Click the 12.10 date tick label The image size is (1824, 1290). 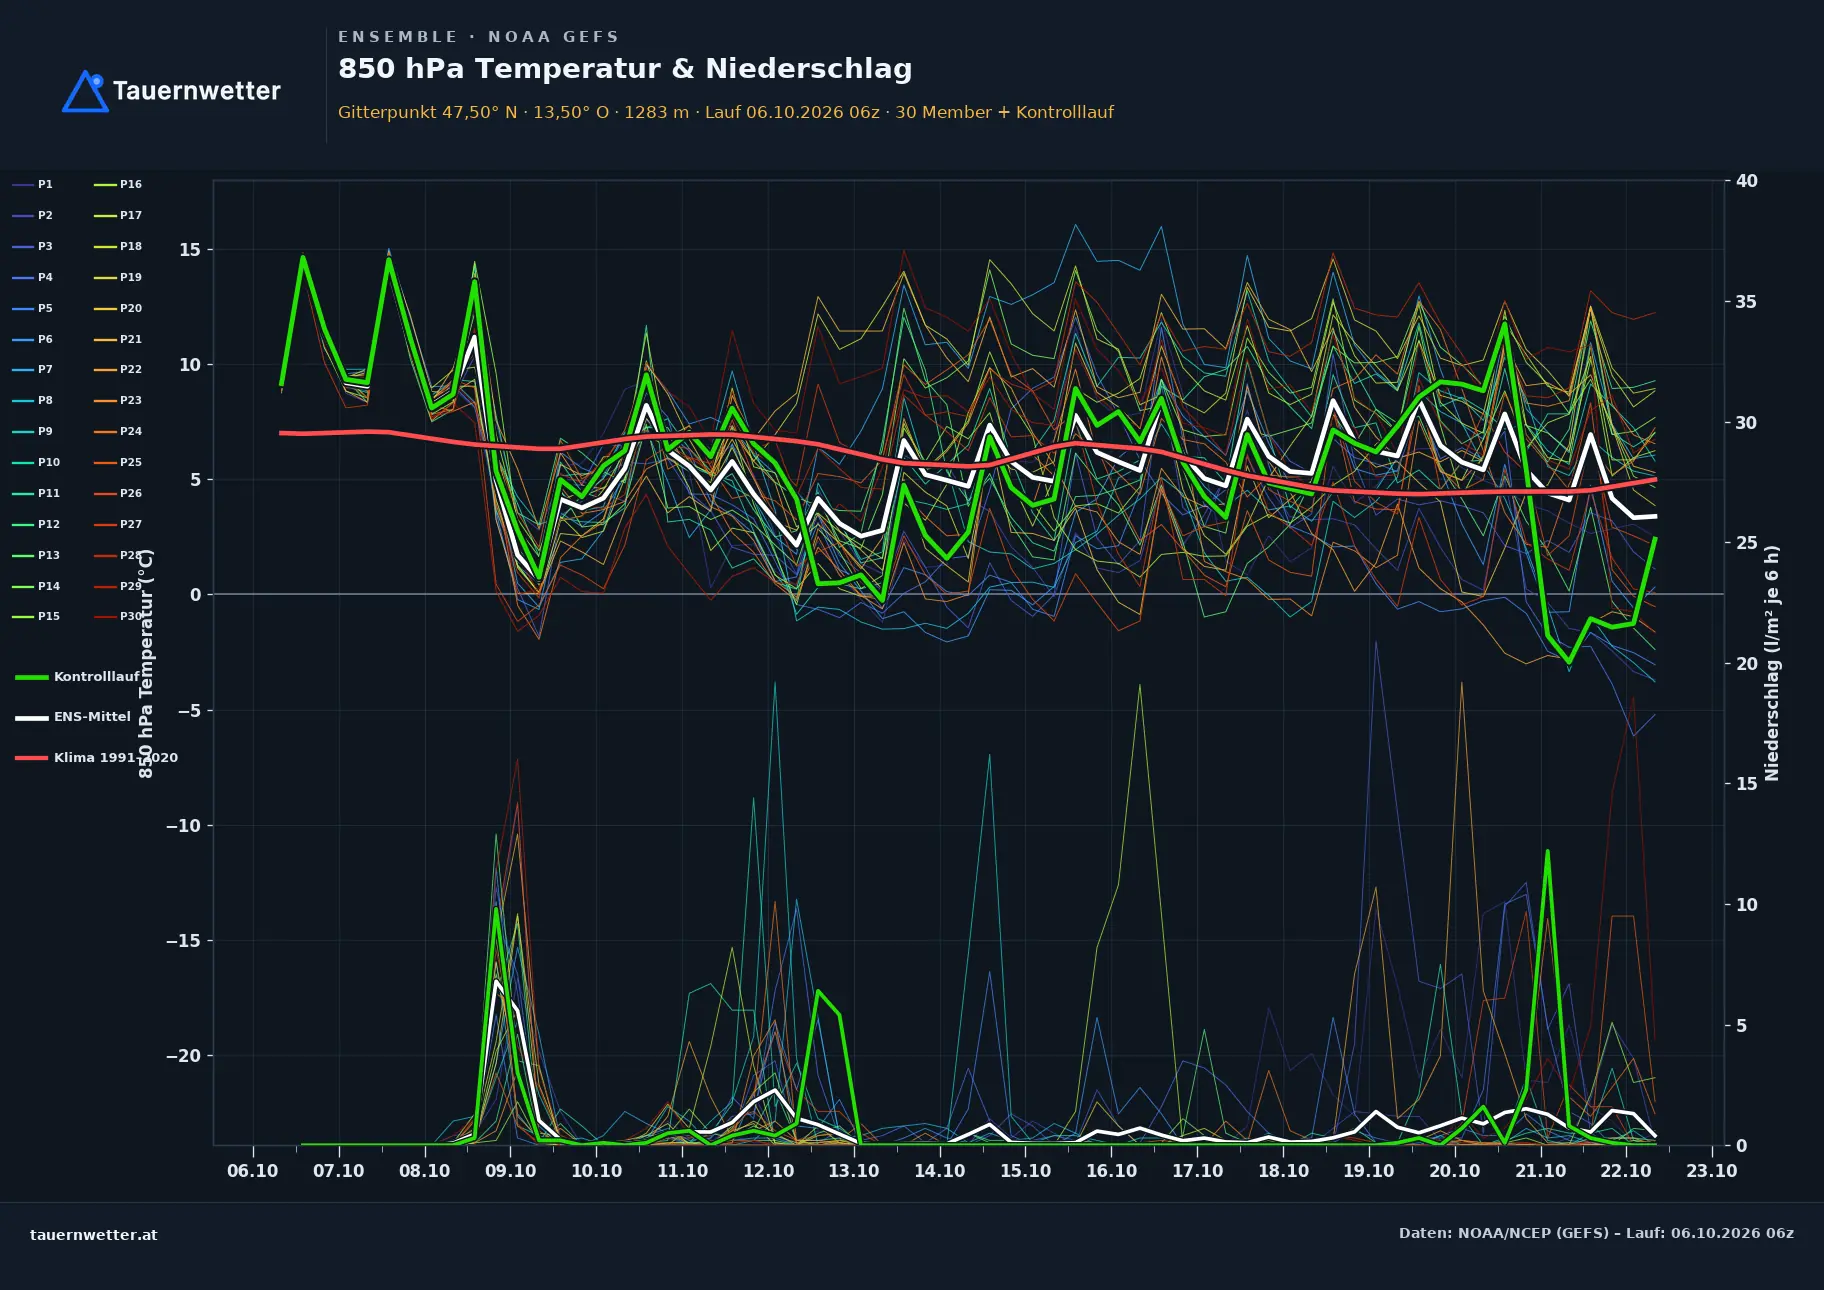768,1171
